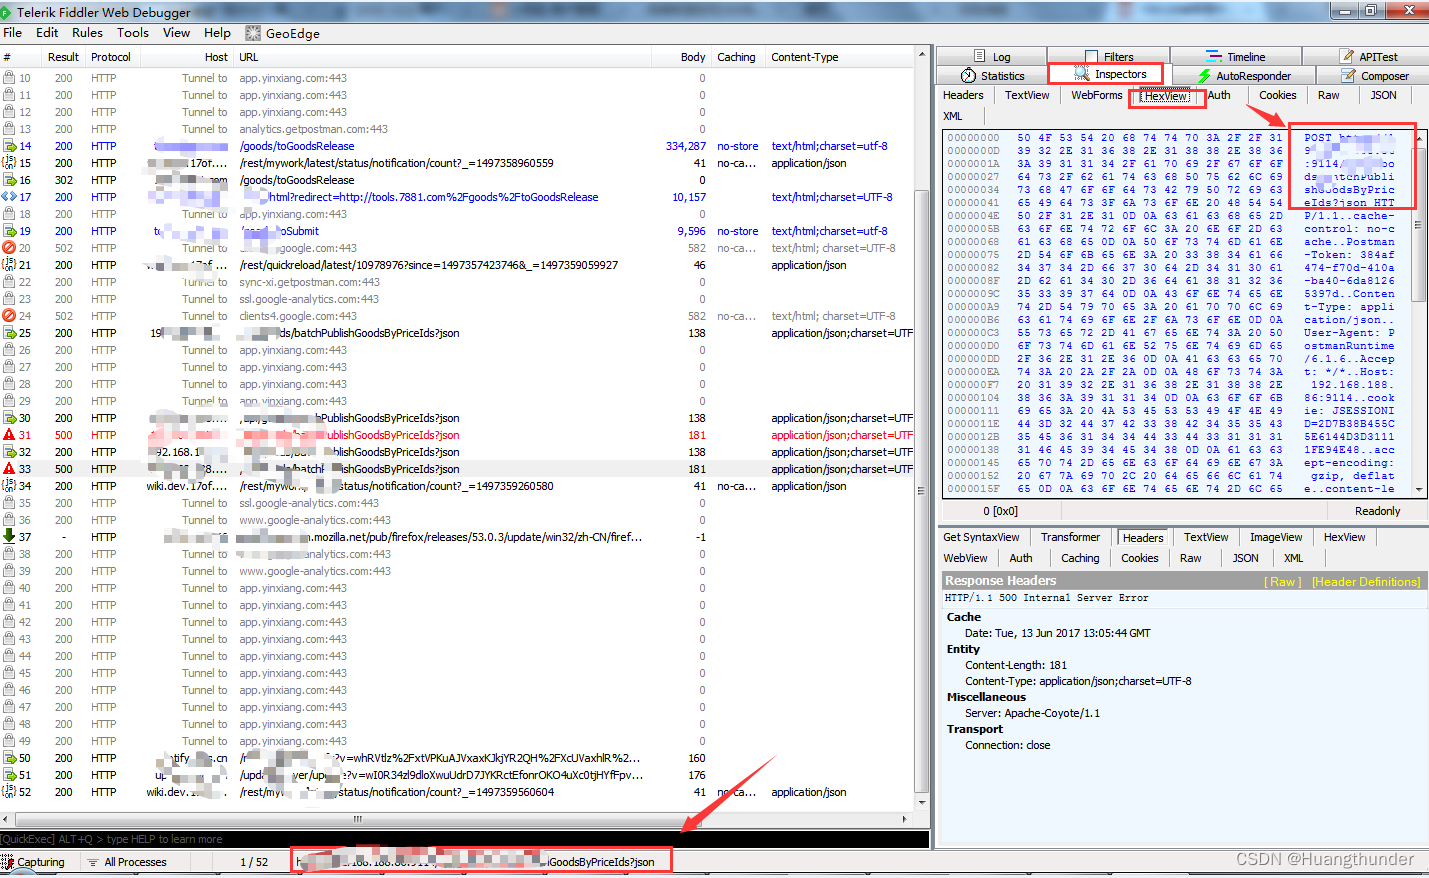
Task: Click the error icon of session 33
Action: pyautogui.click(x=9, y=469)
